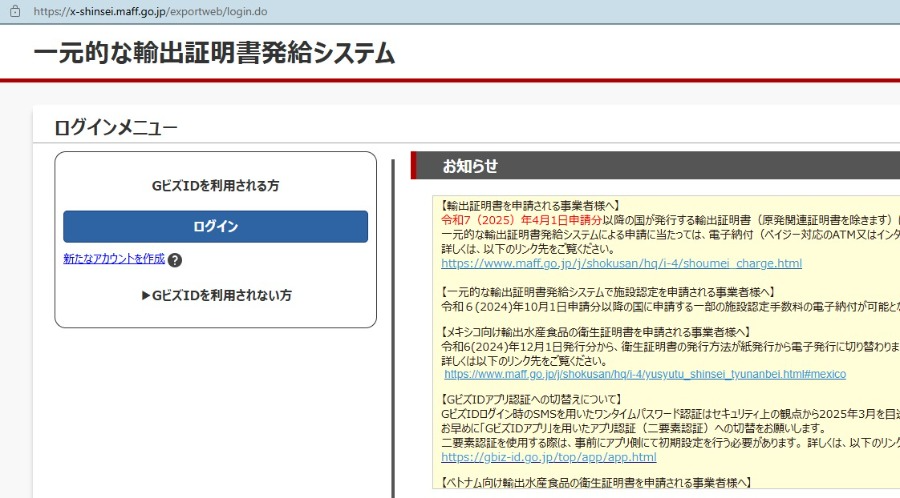Click the line starting 令和６(2024)年10月1日申請分

coord(670,306)
